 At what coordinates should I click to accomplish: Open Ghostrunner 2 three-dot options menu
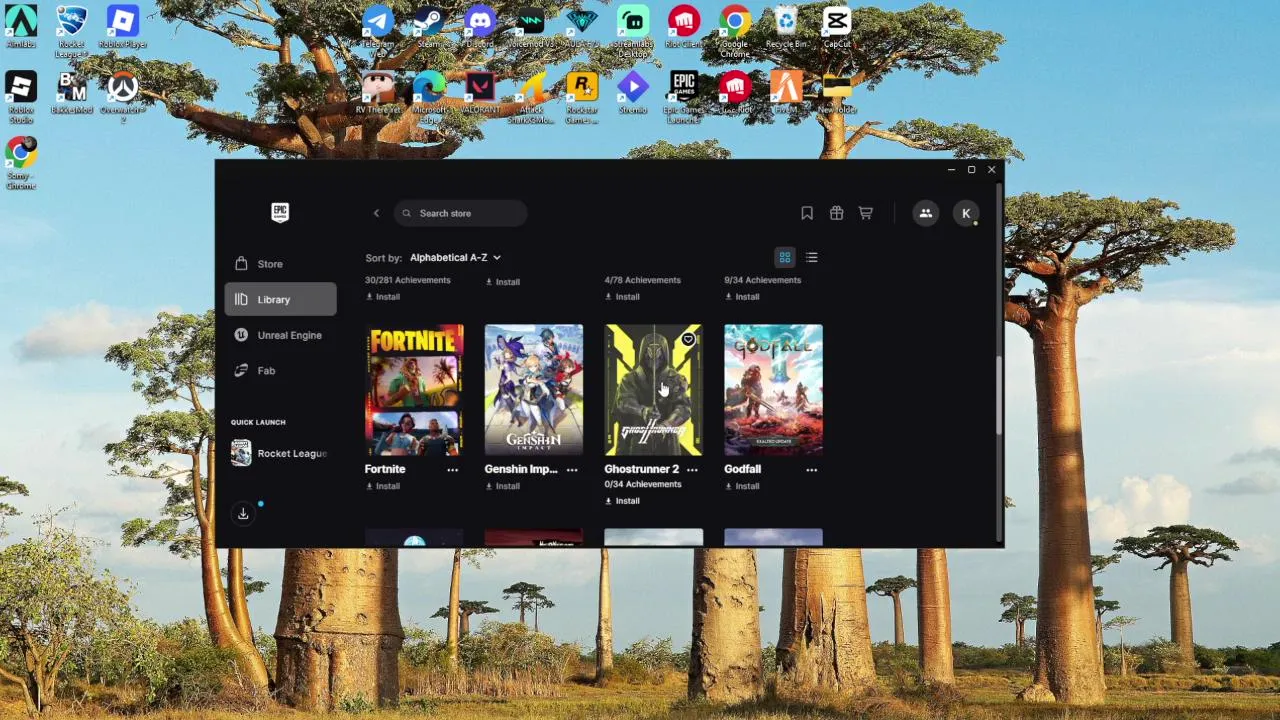pos(692,469)
